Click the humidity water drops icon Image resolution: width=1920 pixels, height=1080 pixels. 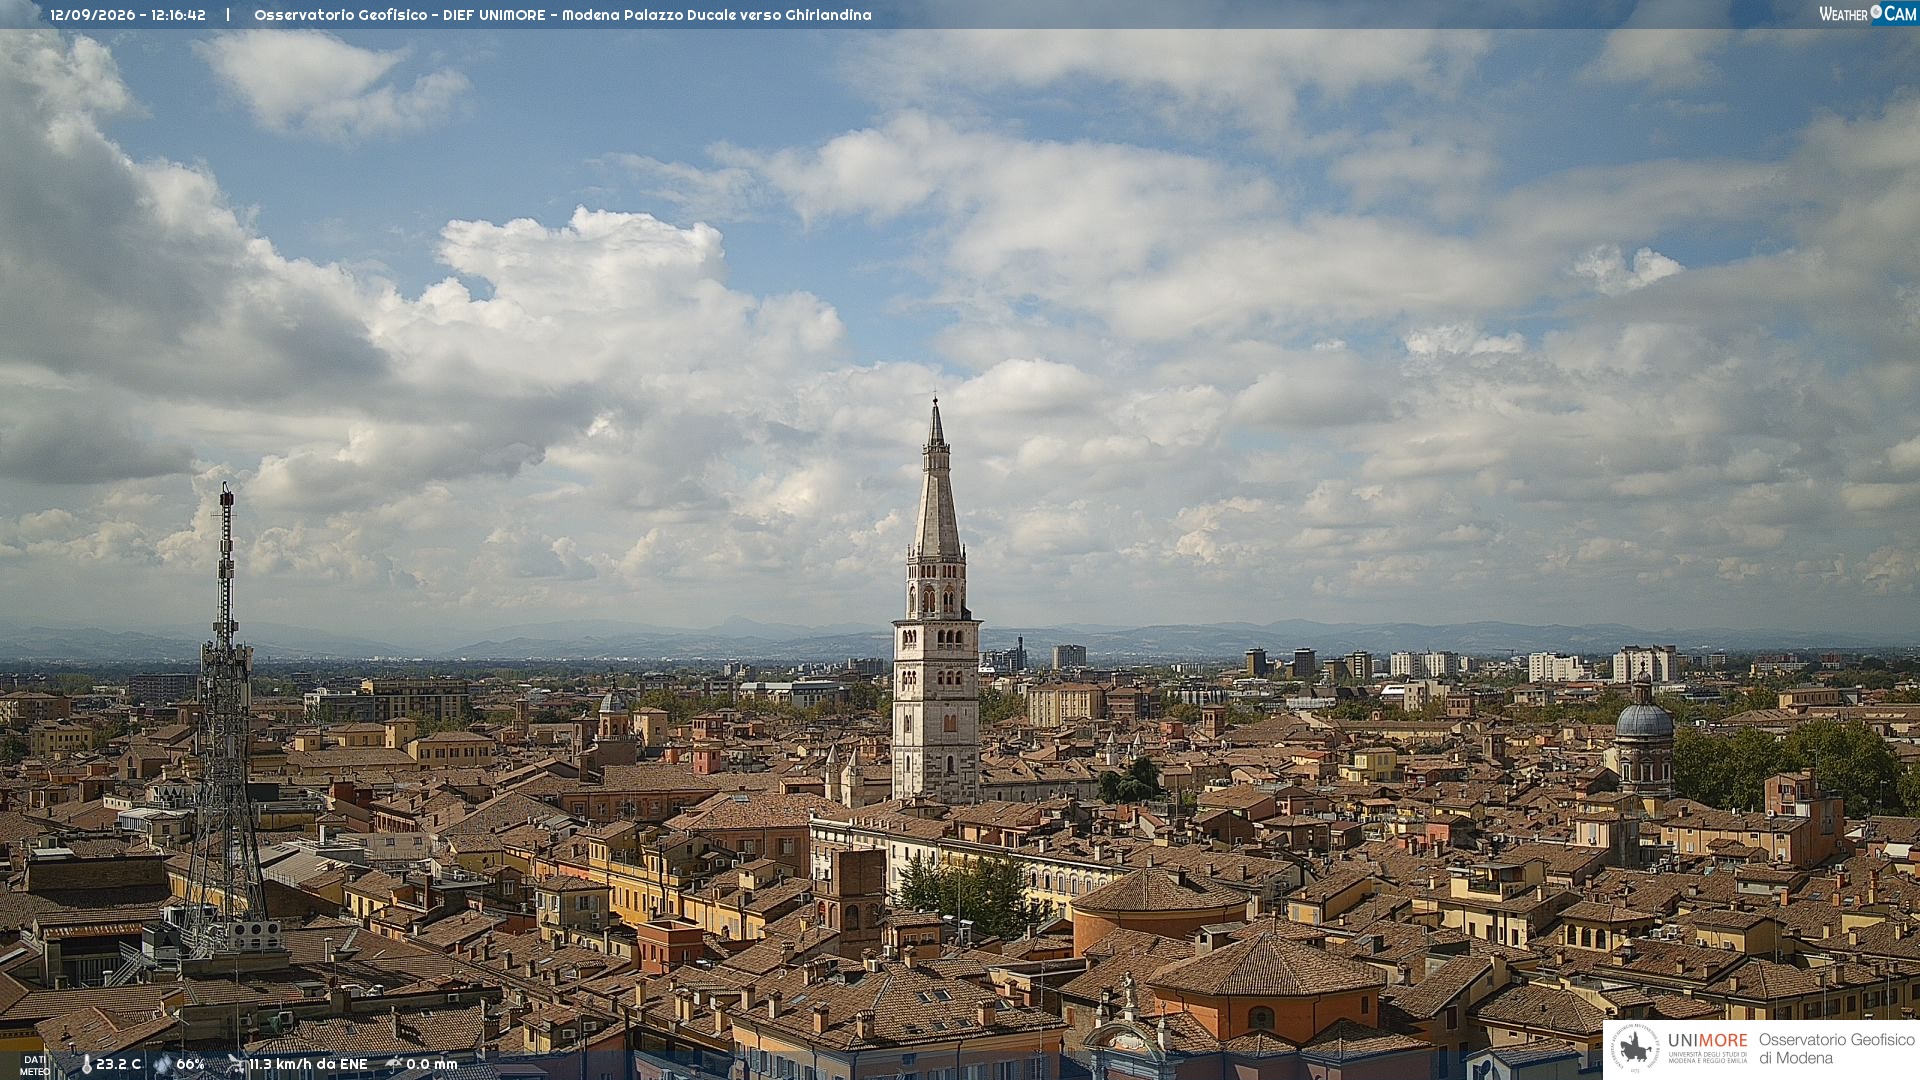pos(162,1064)
